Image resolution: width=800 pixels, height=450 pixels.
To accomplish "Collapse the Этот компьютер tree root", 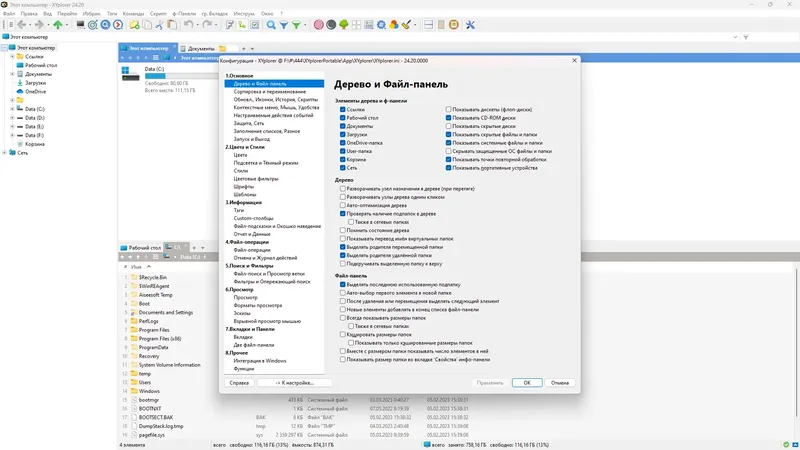I will pos(5,47).
